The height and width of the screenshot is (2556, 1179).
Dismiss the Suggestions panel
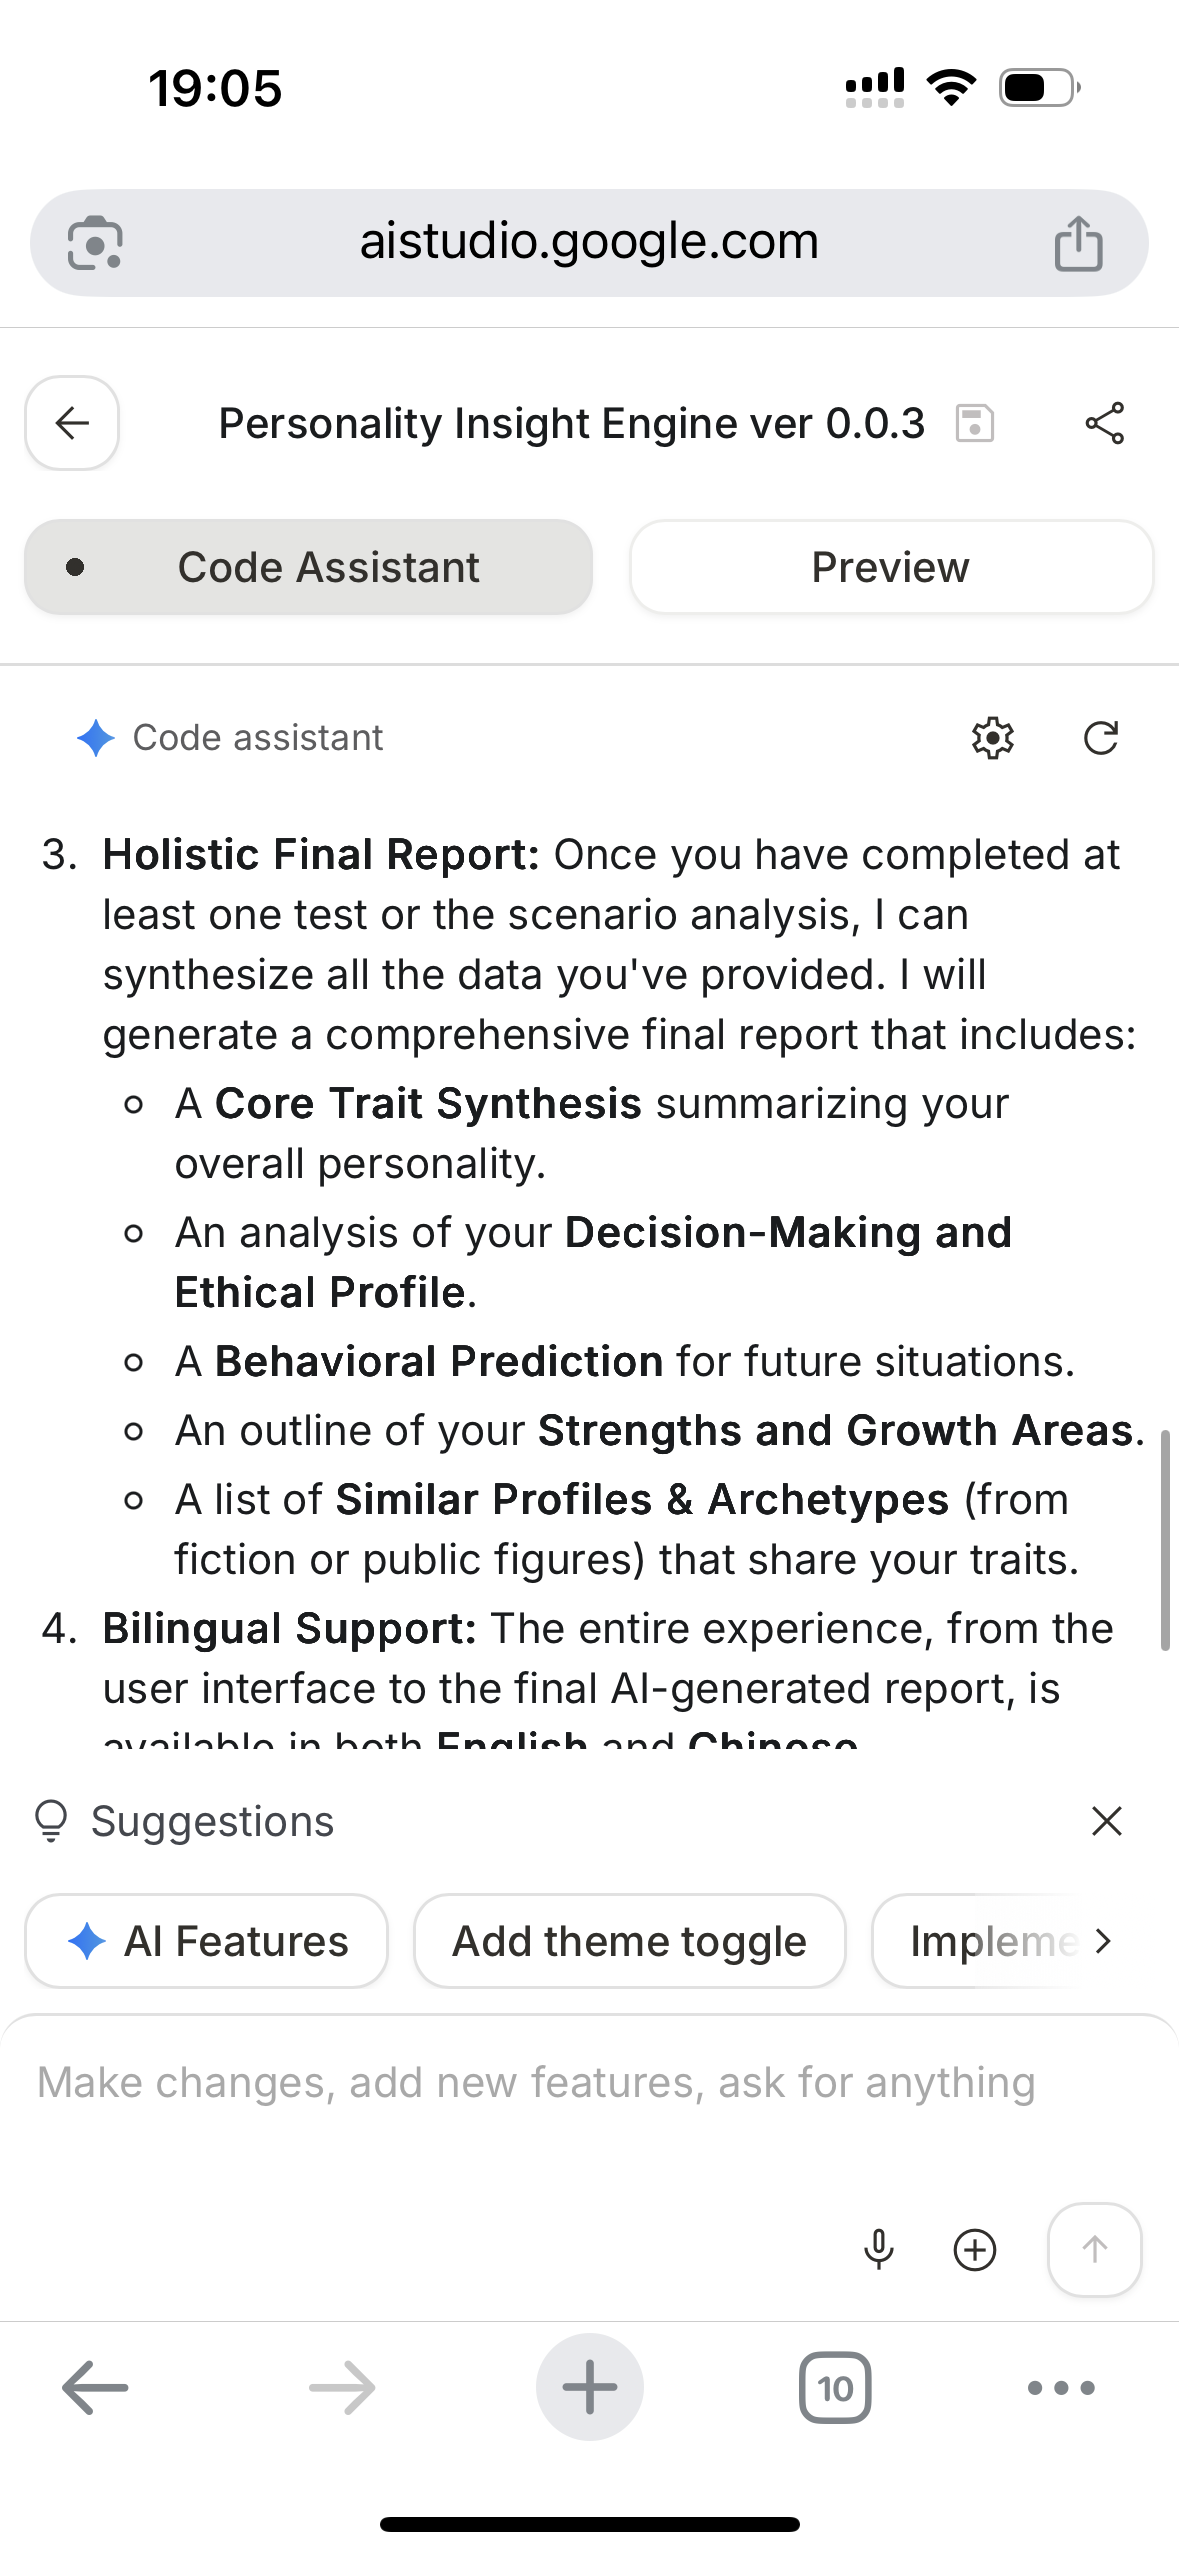[1106, 1821]
